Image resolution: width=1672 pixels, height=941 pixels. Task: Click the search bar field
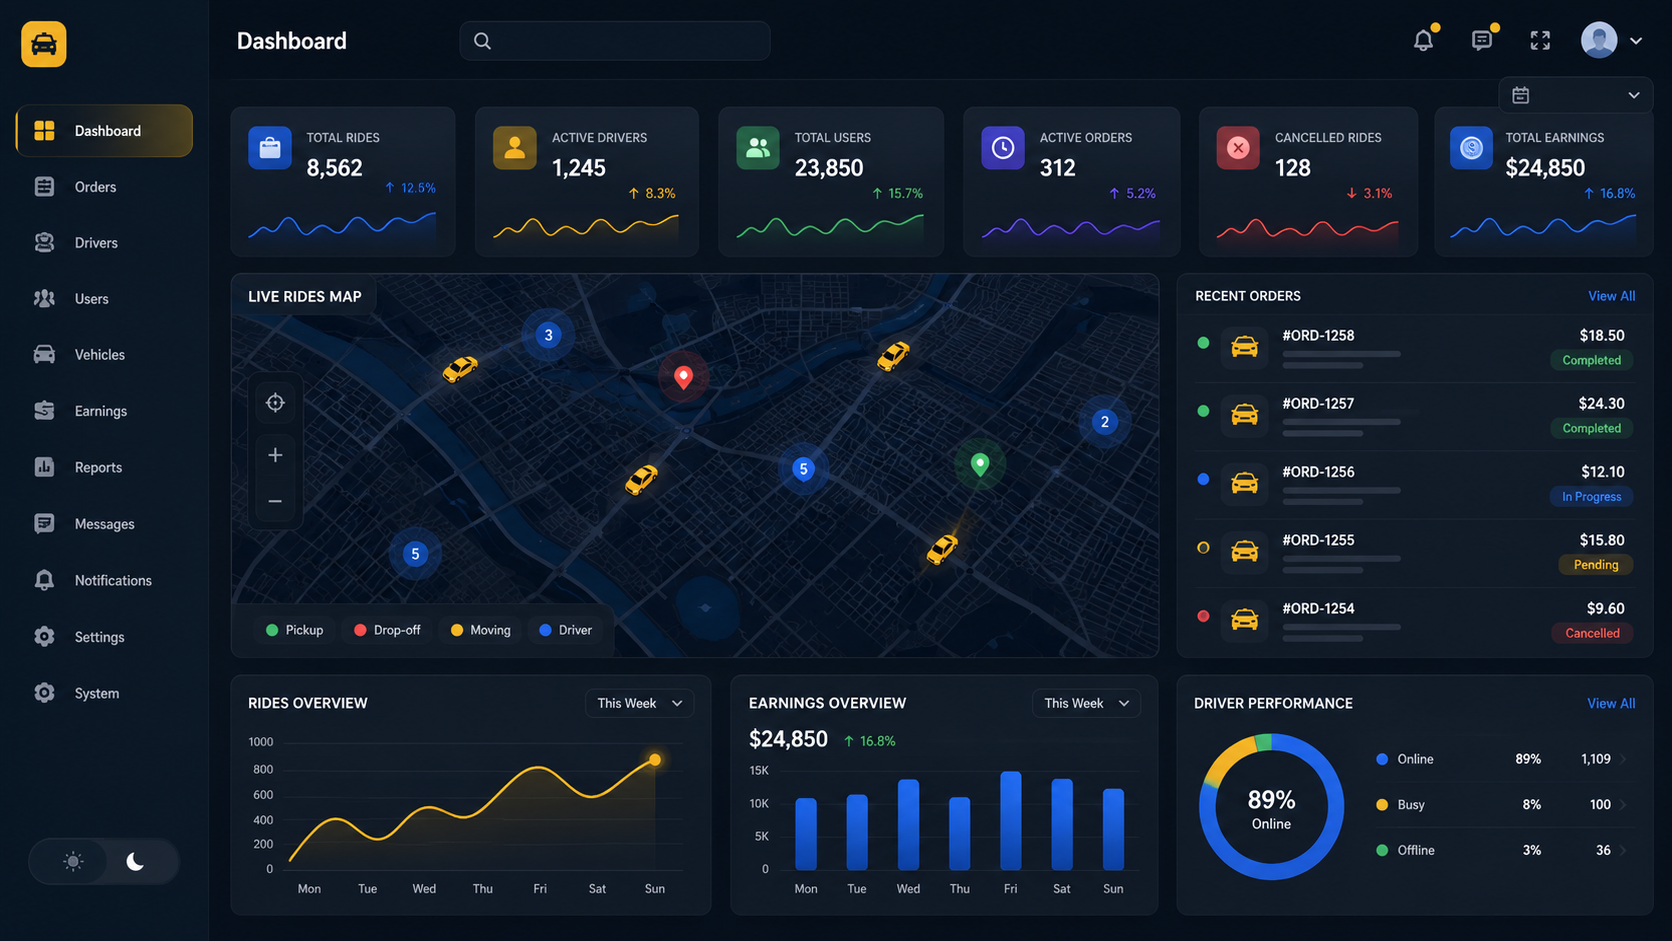[615, 41]
